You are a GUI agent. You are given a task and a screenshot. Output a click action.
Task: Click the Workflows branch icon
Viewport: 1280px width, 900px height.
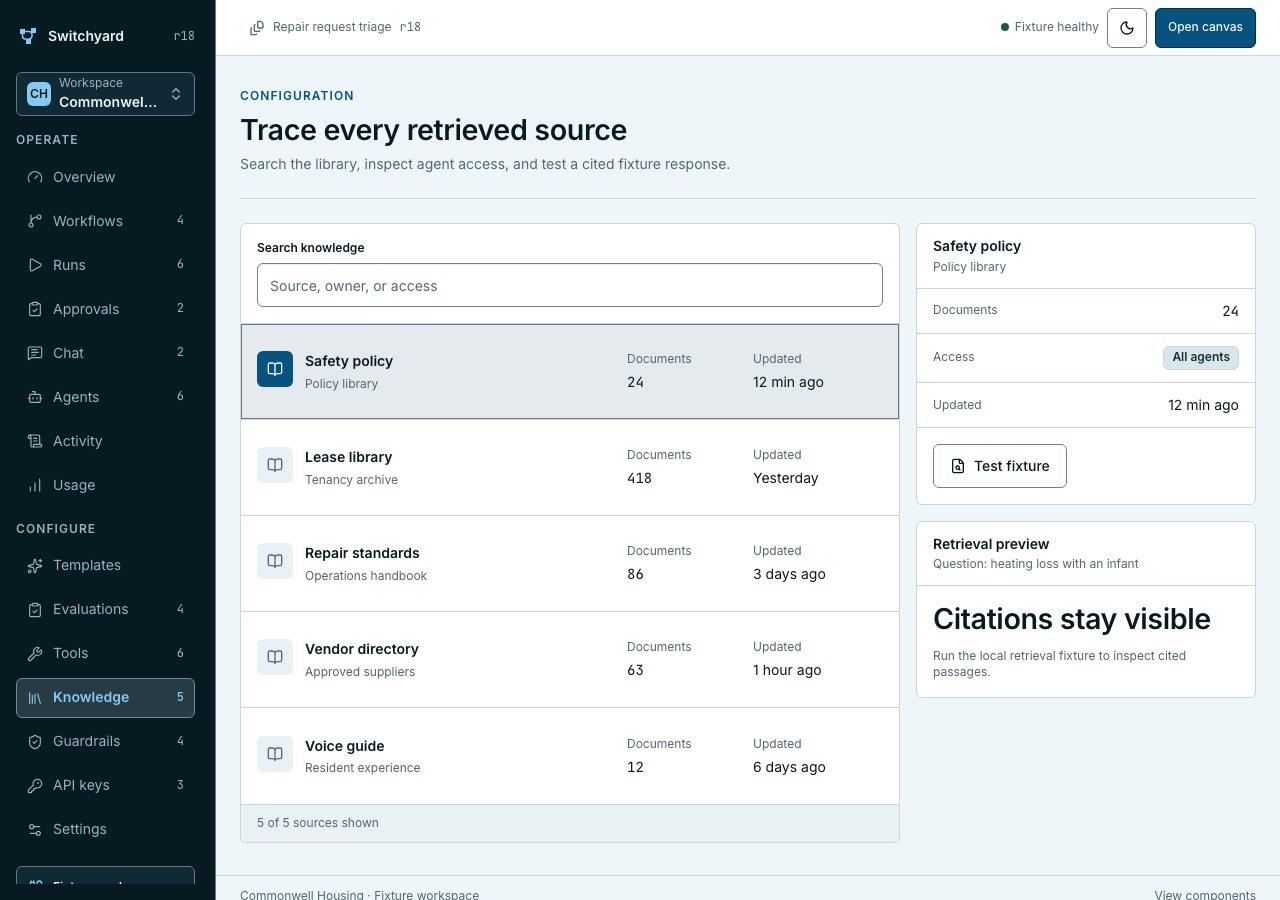pos(35,221)
